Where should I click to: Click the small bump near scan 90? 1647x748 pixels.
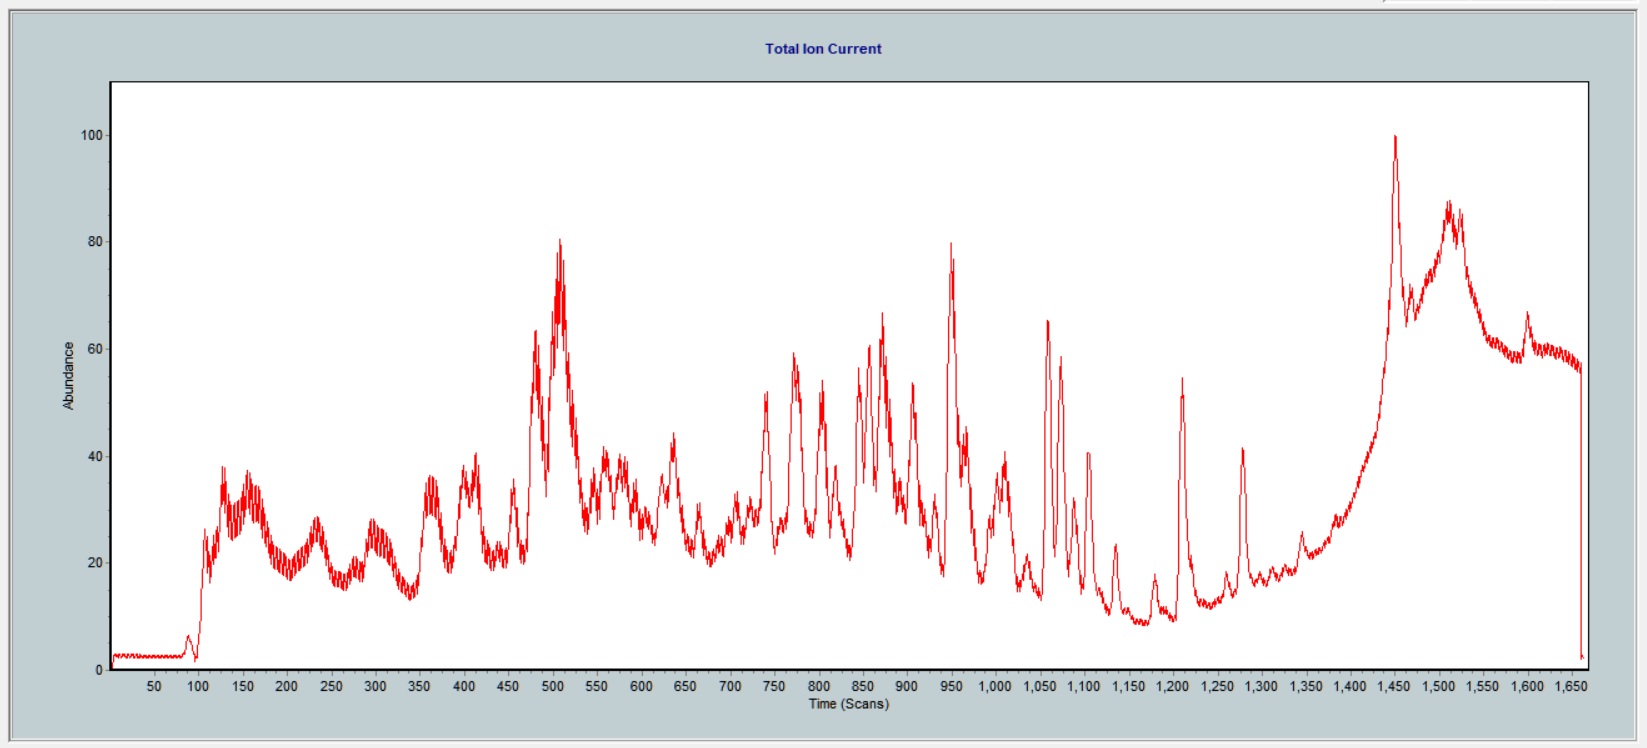[x=188, y=637]
